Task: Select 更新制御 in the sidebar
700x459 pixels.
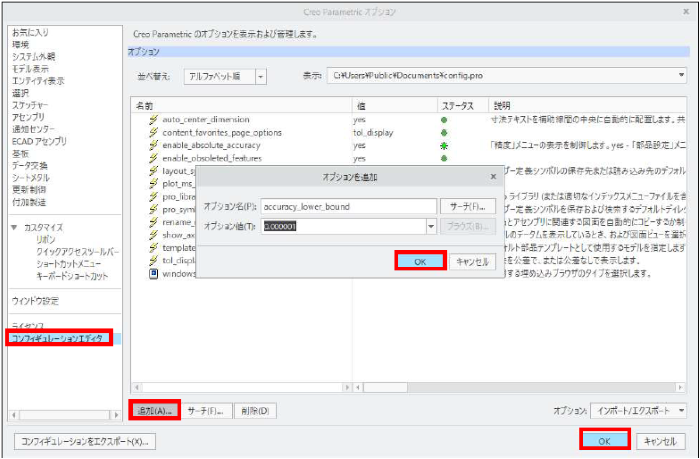Action: [x=29, y=190]
